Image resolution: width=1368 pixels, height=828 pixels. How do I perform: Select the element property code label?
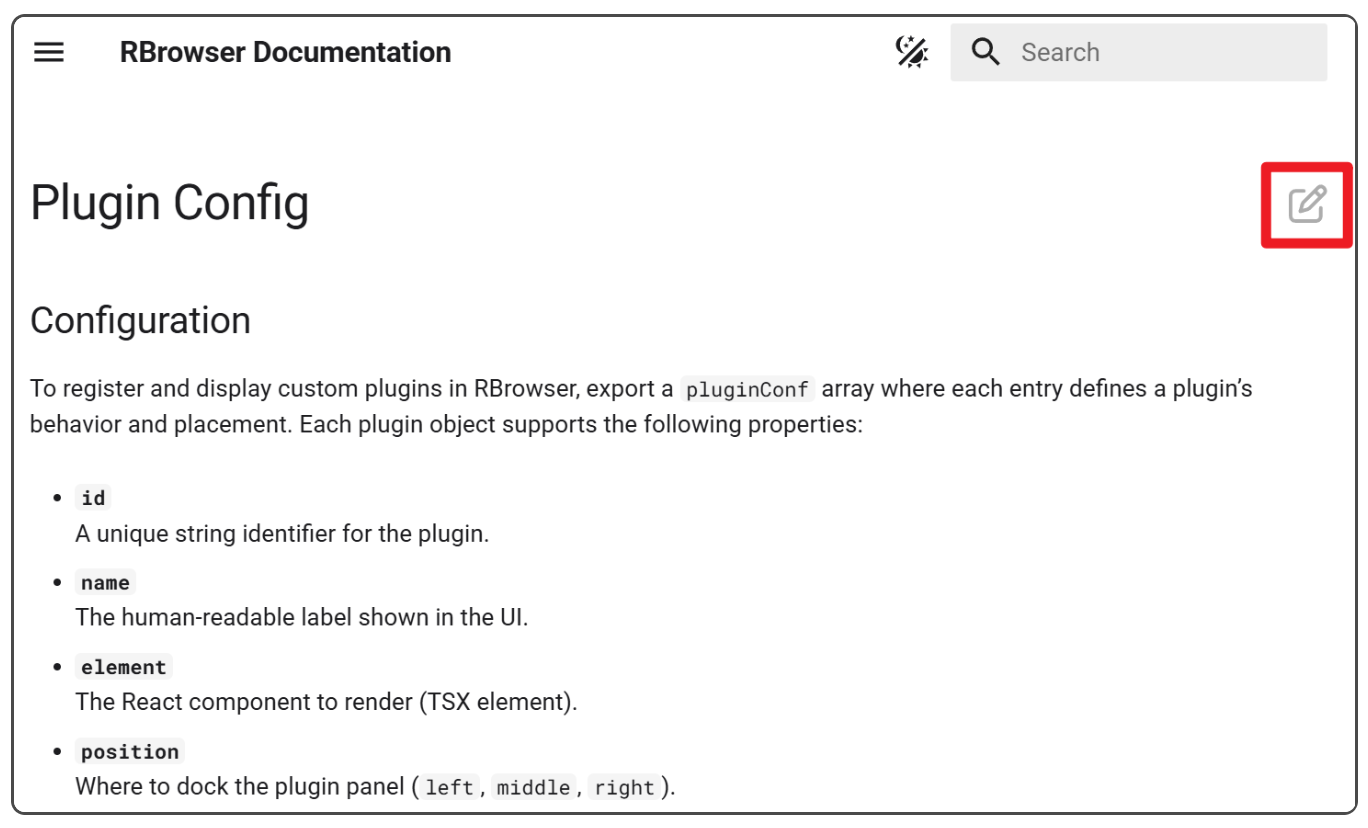click(x=125, y=667)
